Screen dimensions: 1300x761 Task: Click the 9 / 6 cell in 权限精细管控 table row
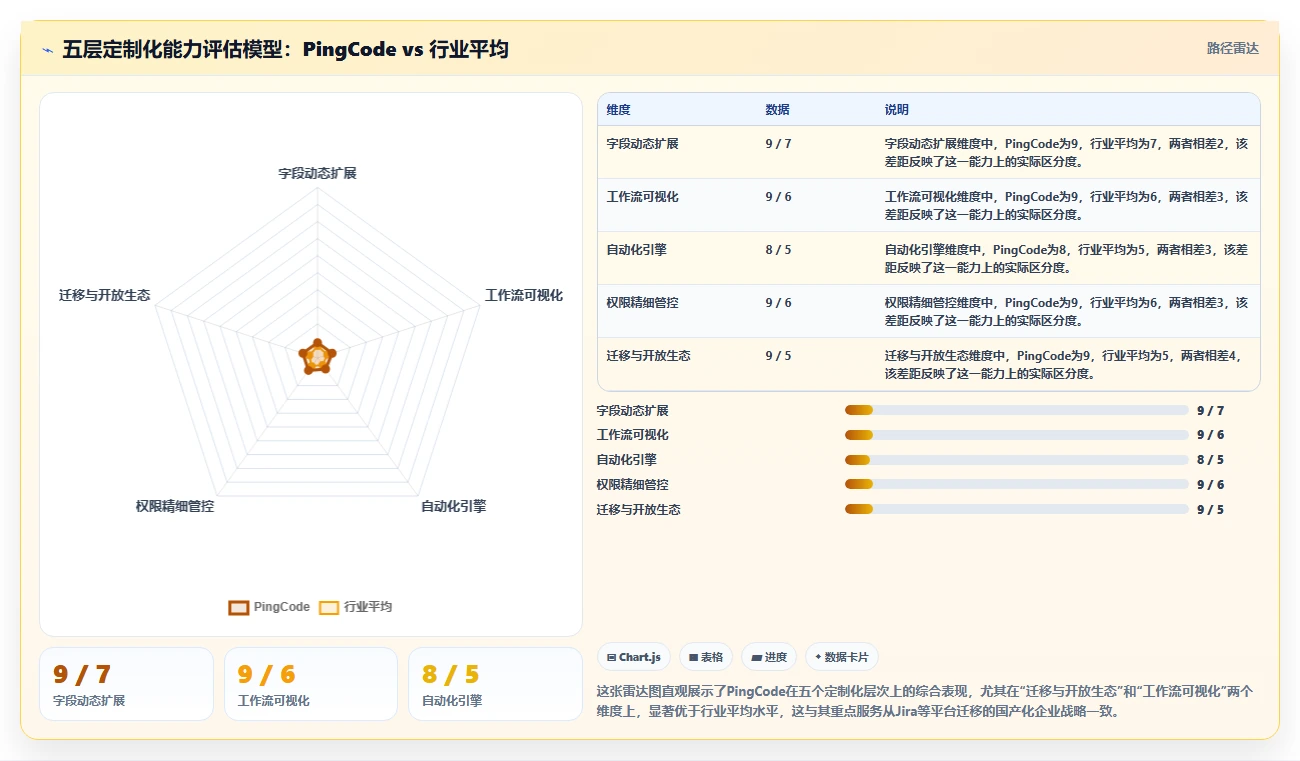[778, 303]
